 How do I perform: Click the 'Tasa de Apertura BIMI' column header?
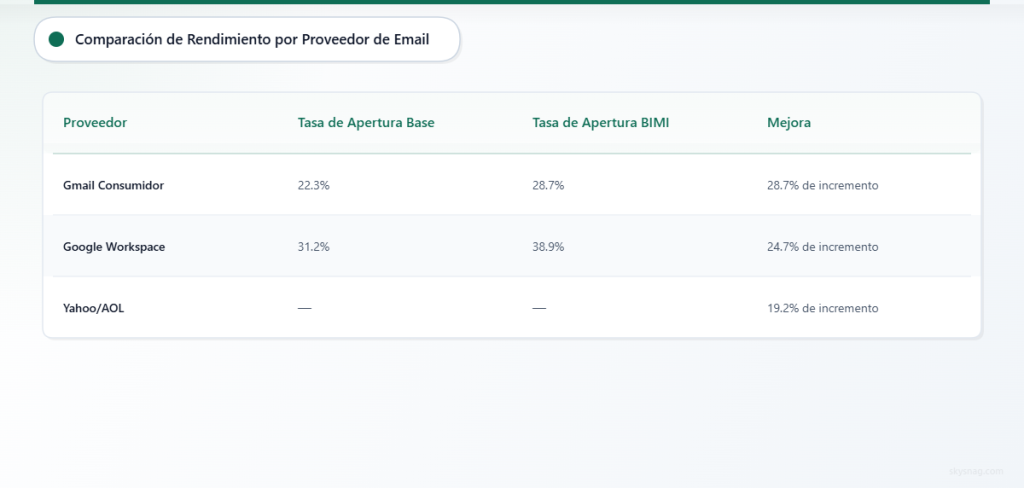[601, 123]
